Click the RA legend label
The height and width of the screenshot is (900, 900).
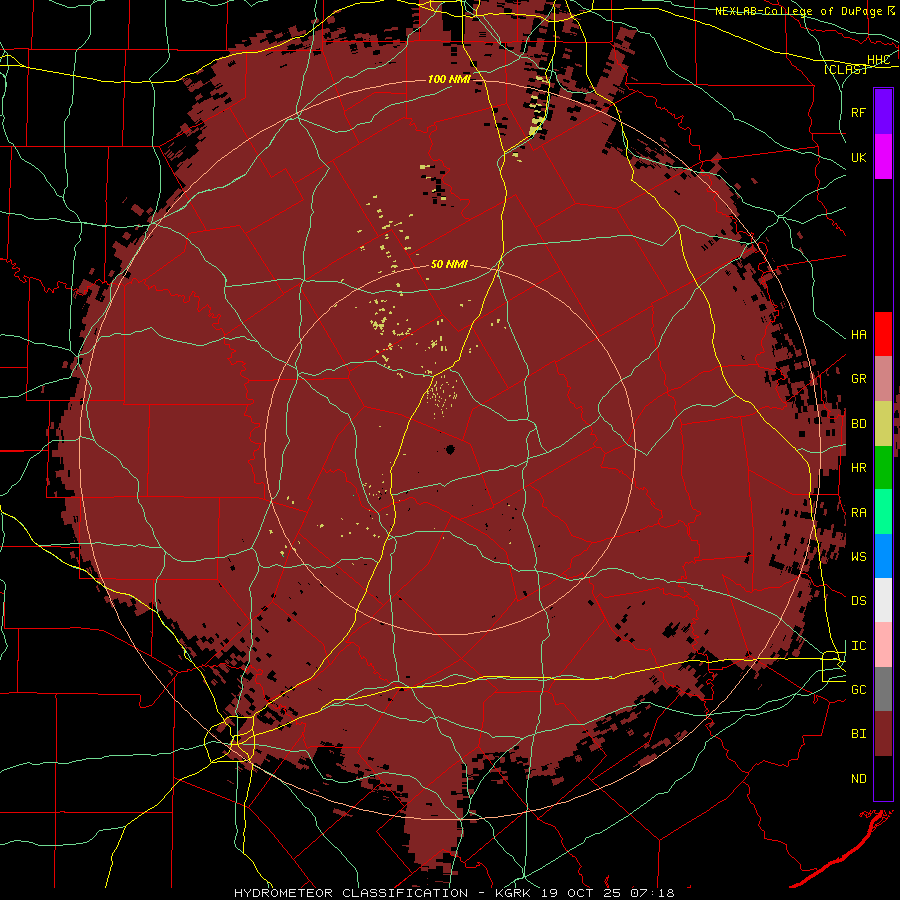tap(858, 513)
